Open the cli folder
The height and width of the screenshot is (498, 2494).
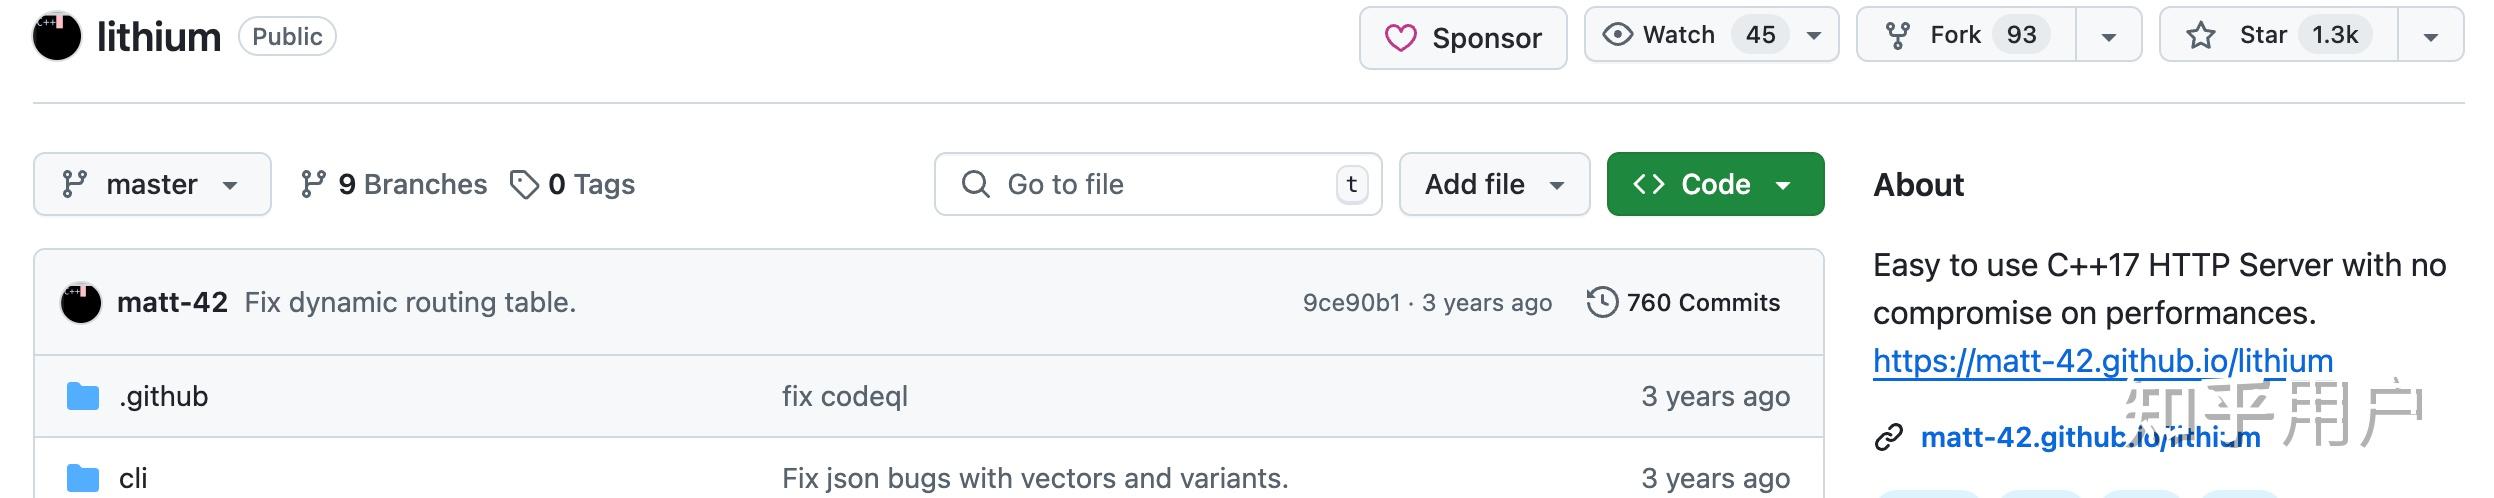133,478
